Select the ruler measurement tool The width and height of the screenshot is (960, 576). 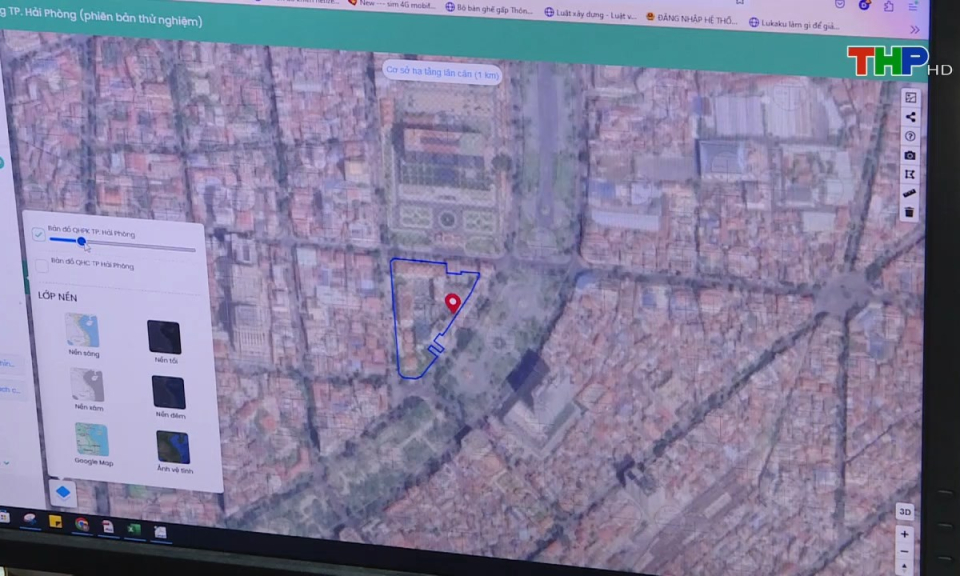pos(910,193)
